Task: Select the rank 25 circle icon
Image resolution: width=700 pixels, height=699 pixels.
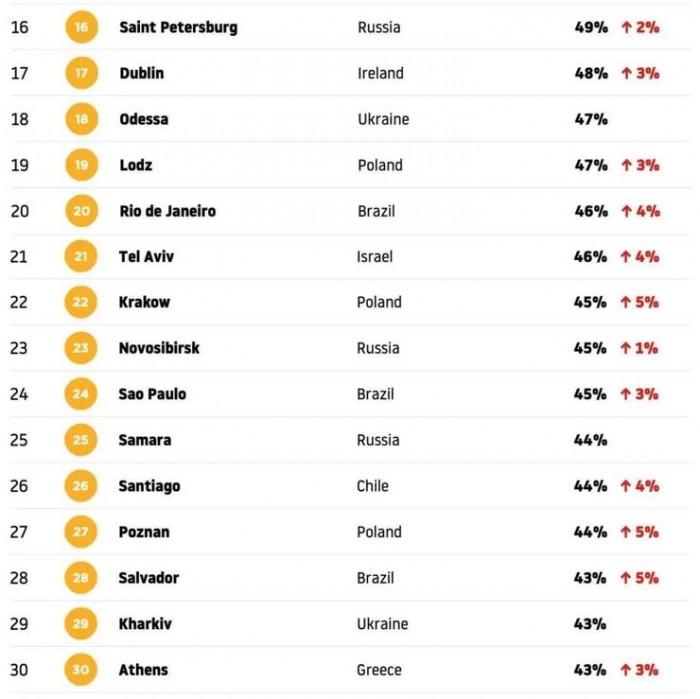Action: (x=81, y=440)
